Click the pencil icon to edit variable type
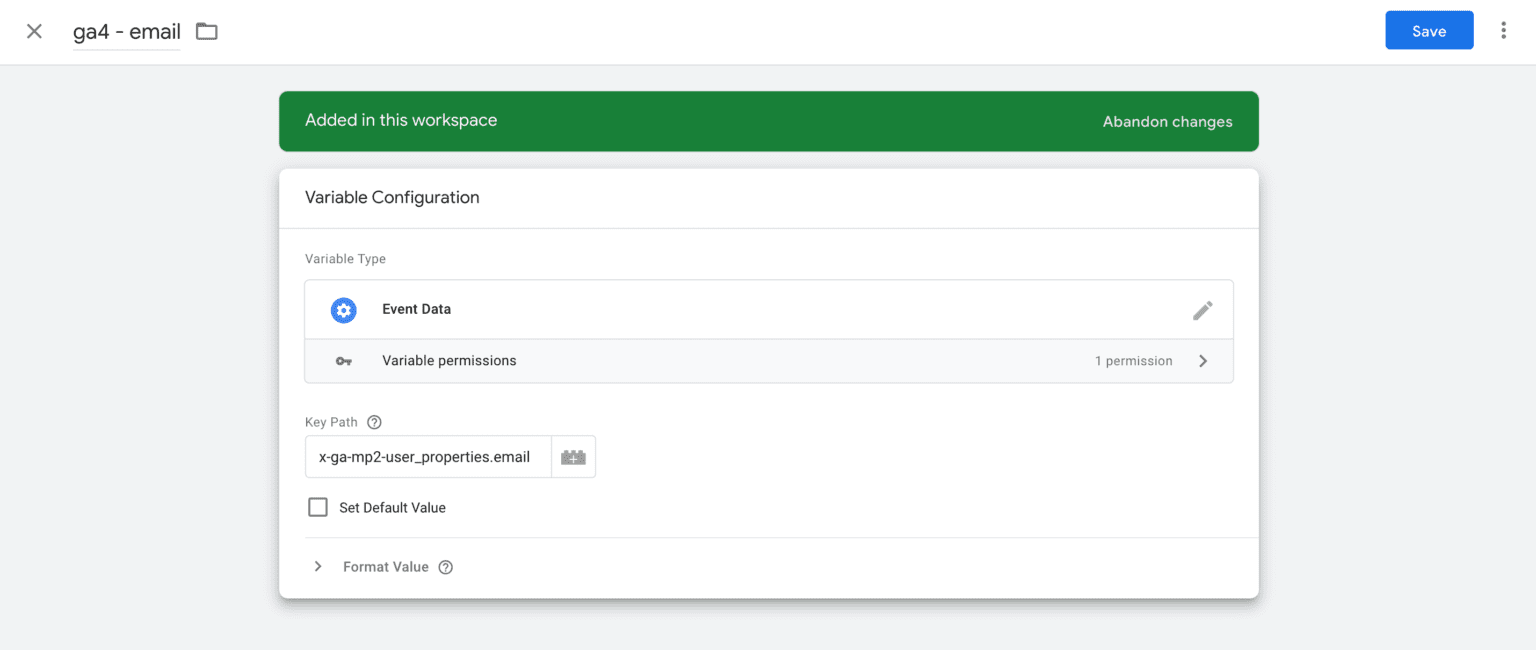Screen dimensions: 1536x650 click(1202, 310)
